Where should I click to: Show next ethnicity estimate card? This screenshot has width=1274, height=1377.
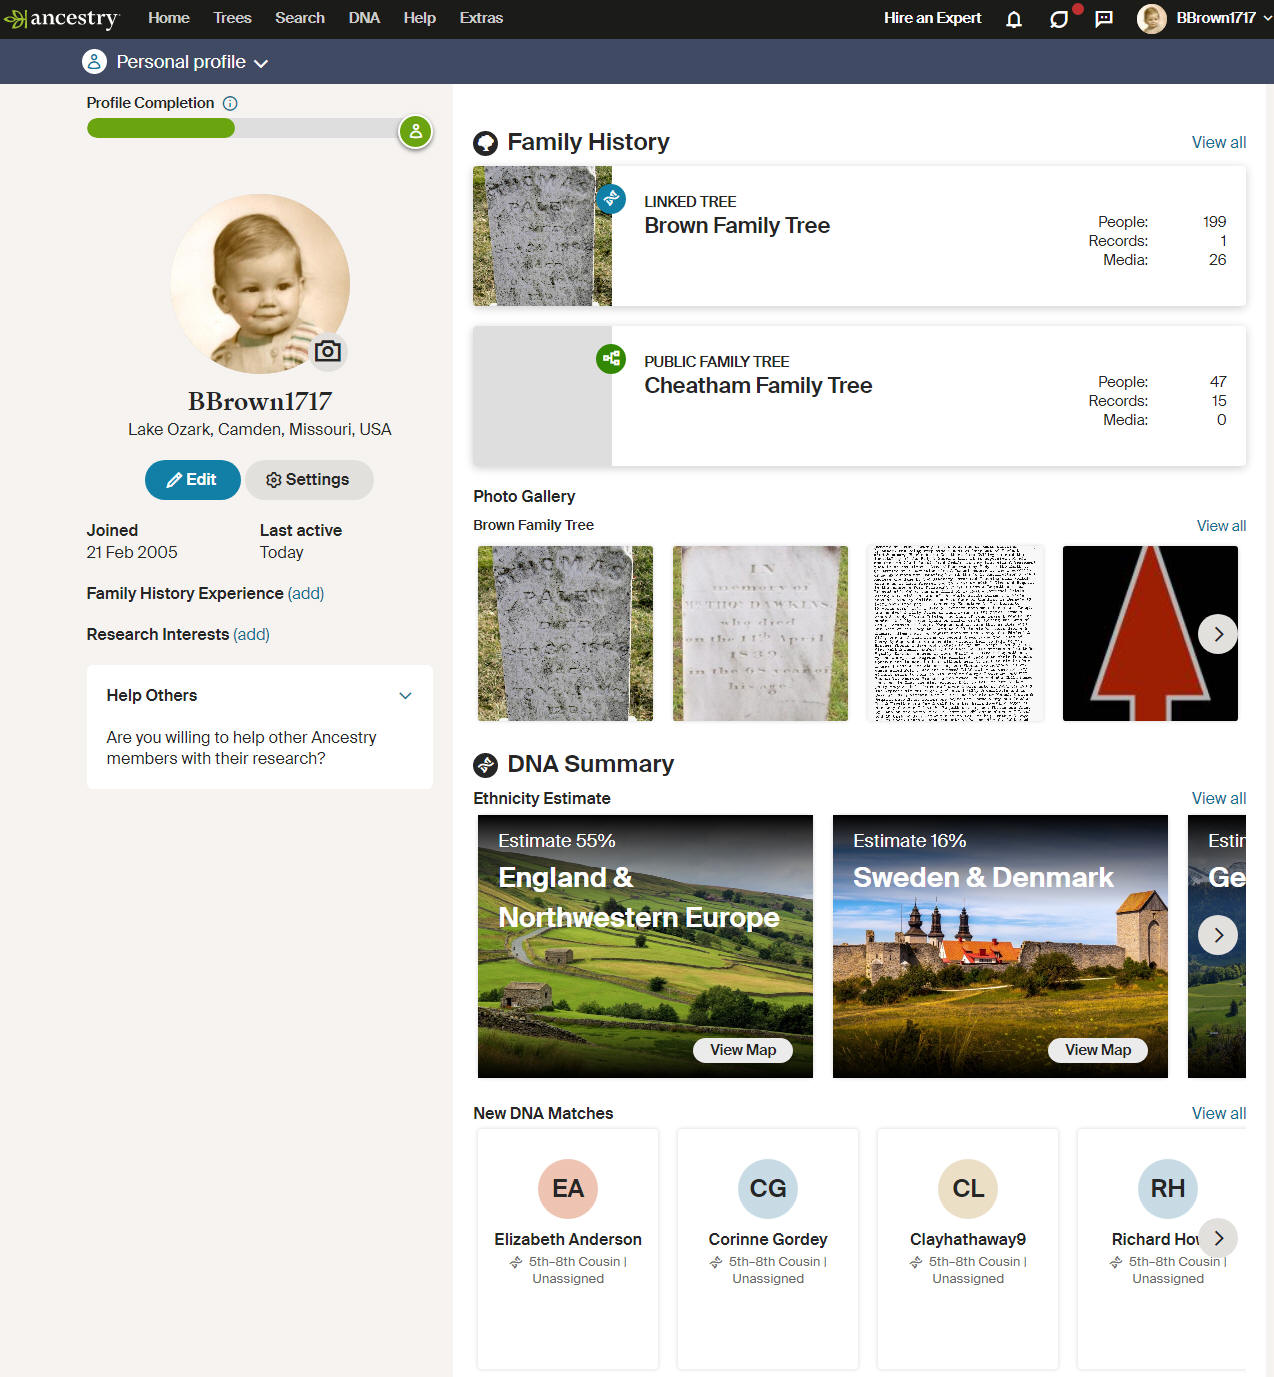tap(1217, 935)
